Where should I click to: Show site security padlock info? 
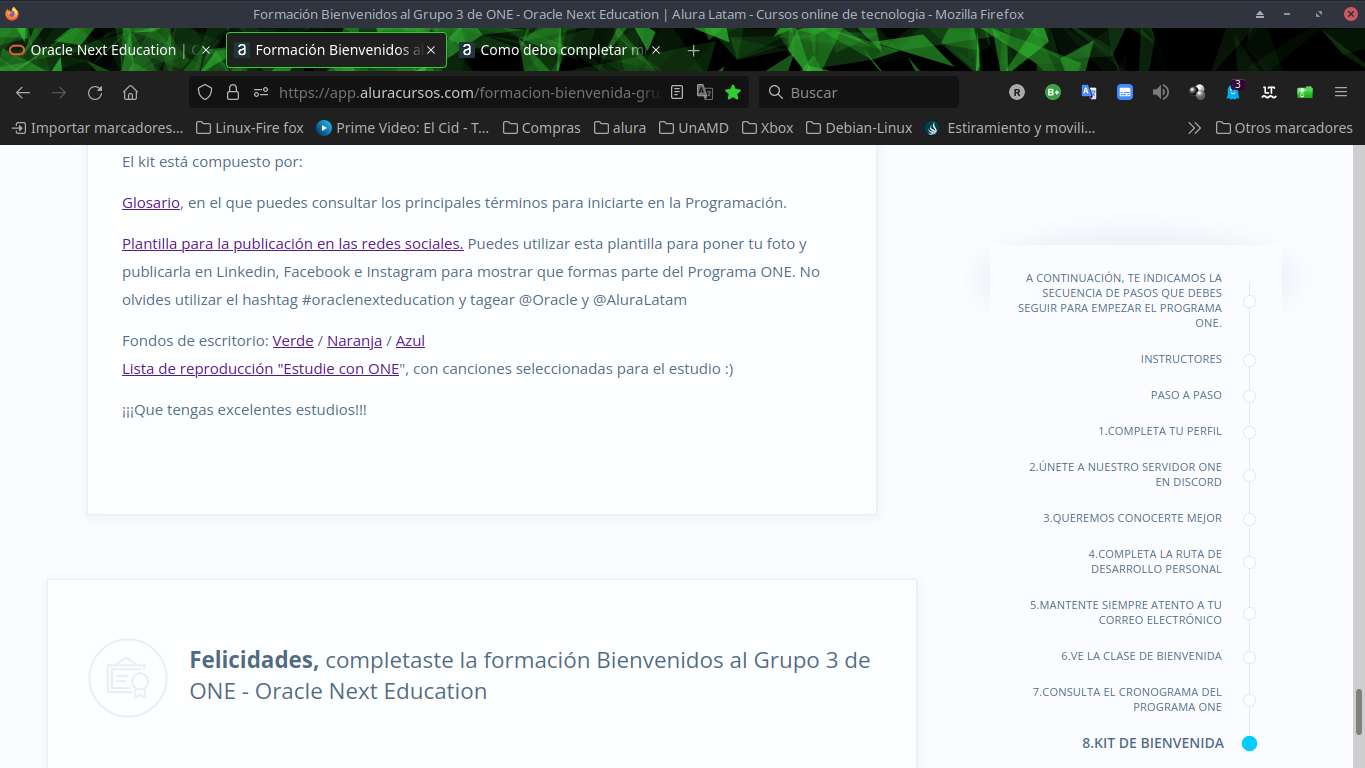tap(233, 92)
